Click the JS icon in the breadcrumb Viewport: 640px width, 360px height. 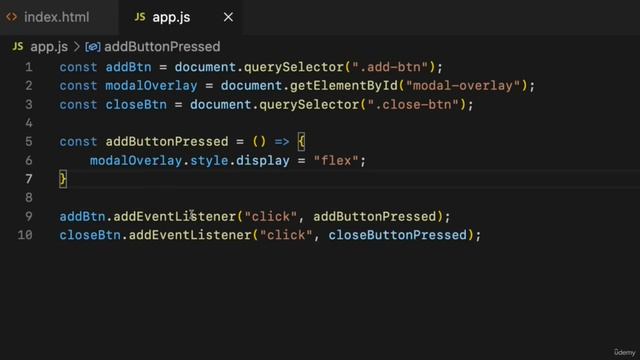click(18, 47)
